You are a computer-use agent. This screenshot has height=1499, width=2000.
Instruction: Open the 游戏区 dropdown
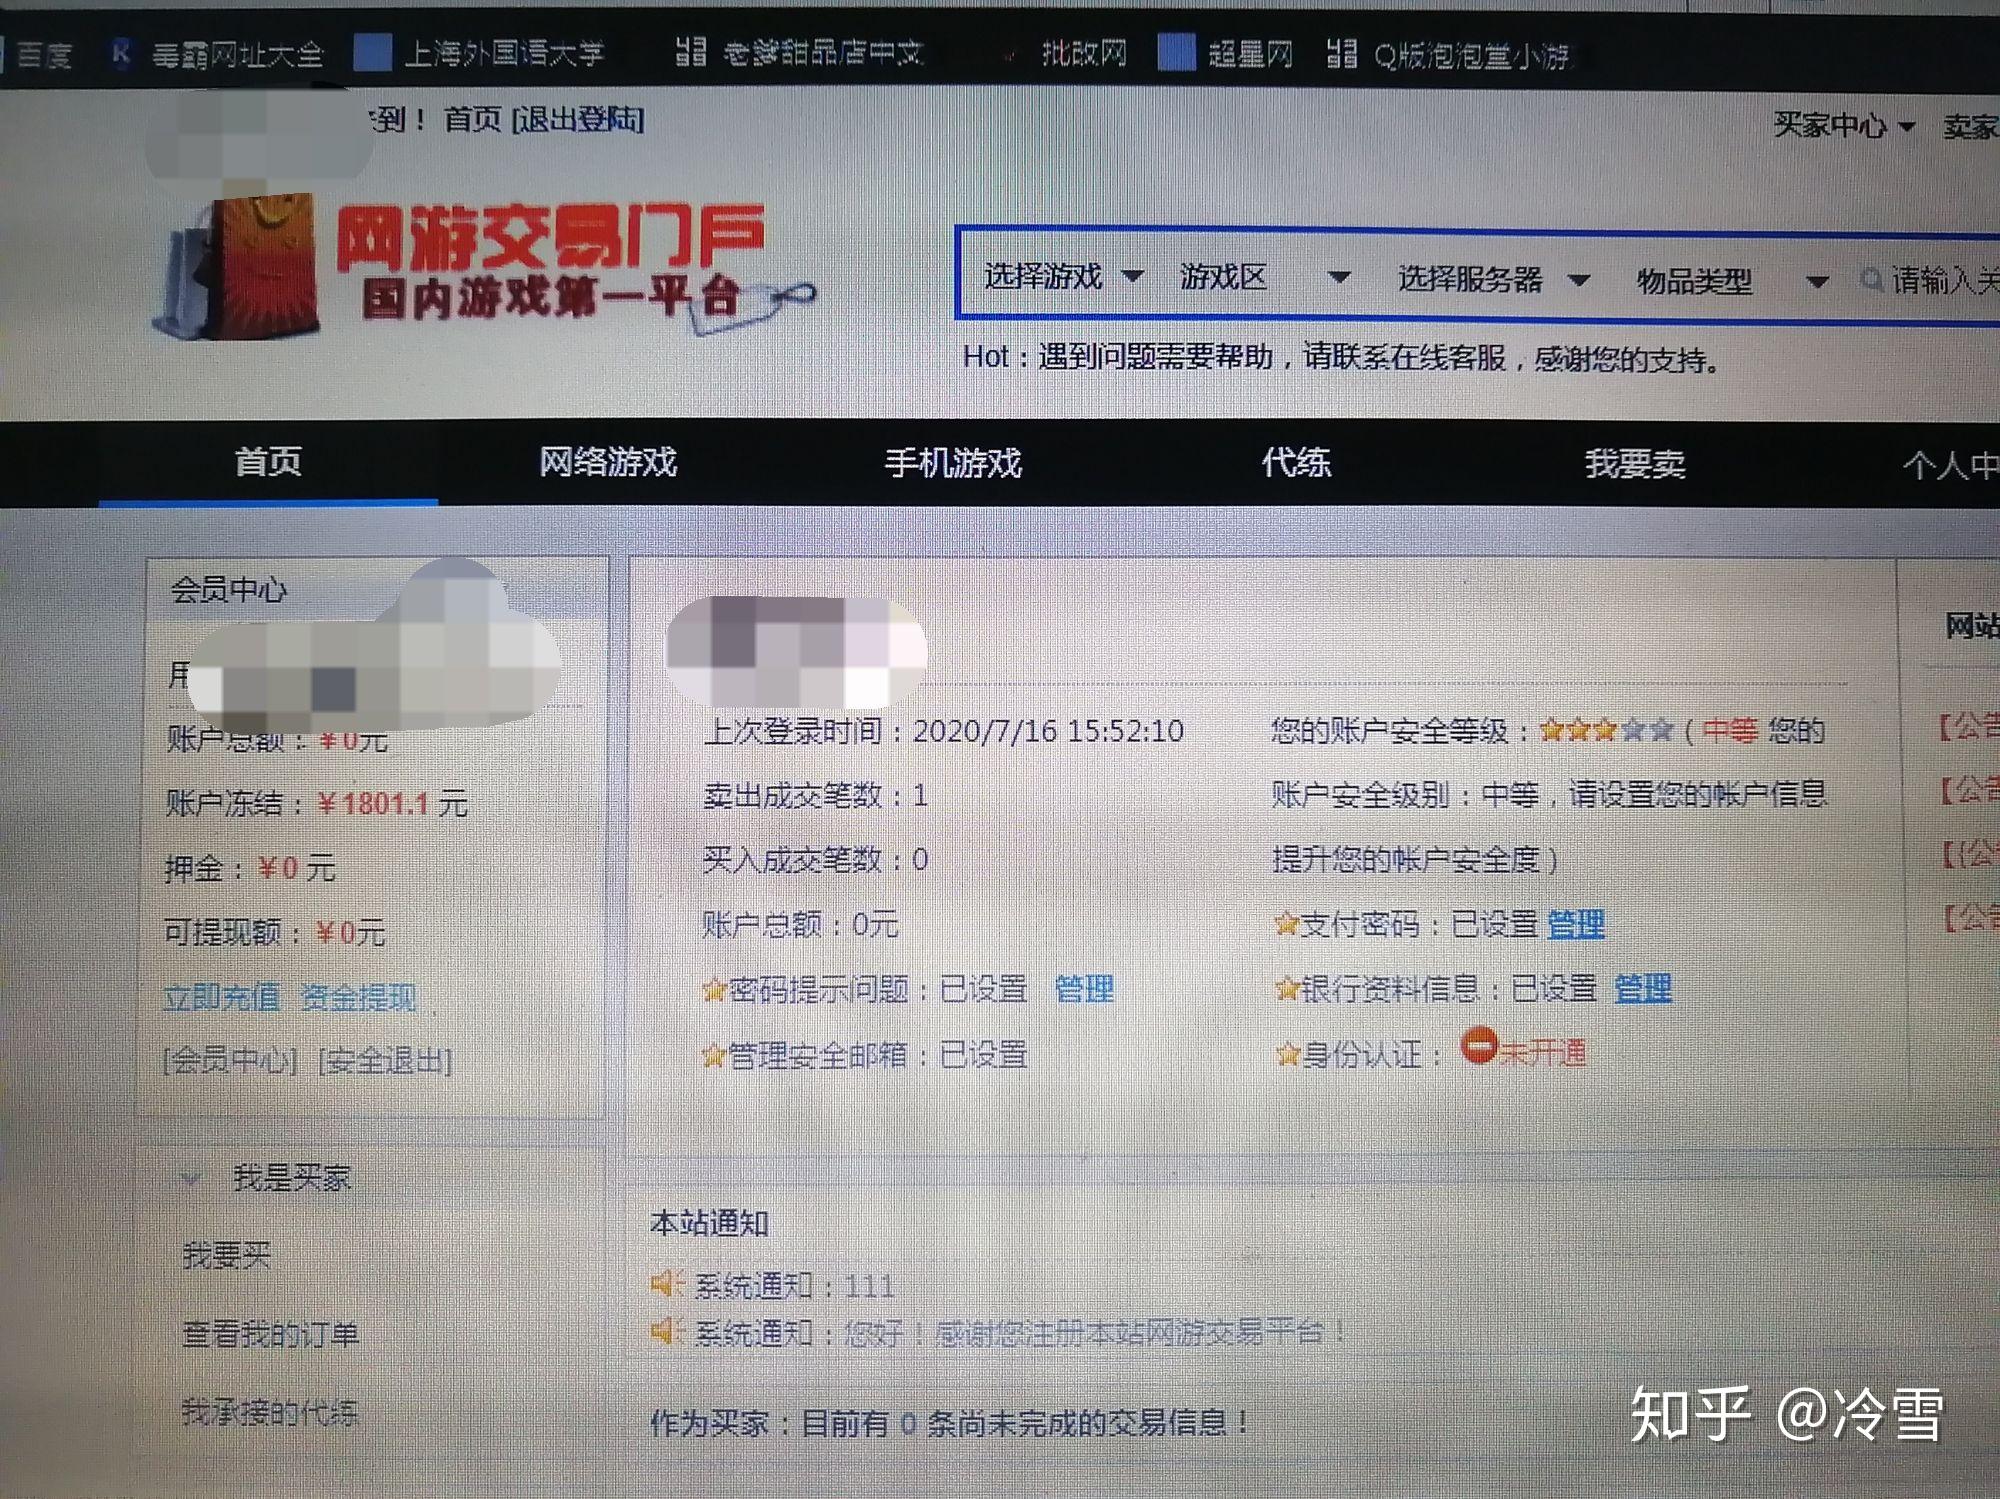click(1265, 276)
